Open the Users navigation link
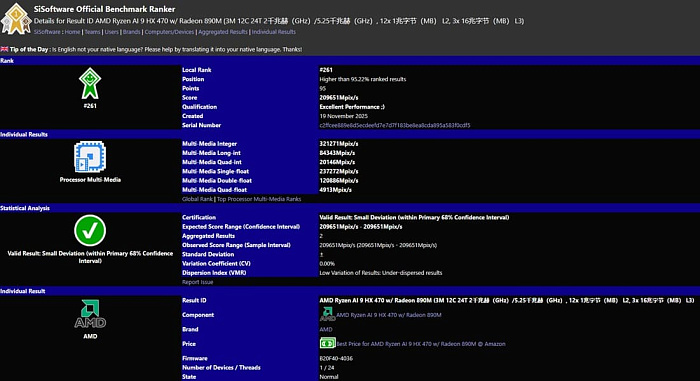Viewport: 700px width, 381px height. pos(112,32)
